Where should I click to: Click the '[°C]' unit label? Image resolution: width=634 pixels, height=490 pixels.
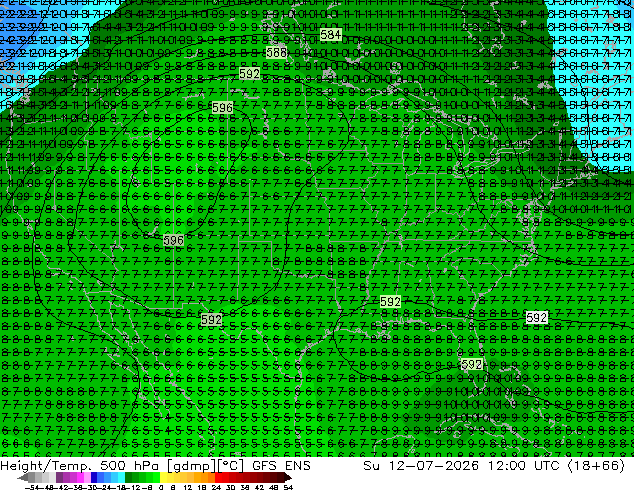[231, 466]
